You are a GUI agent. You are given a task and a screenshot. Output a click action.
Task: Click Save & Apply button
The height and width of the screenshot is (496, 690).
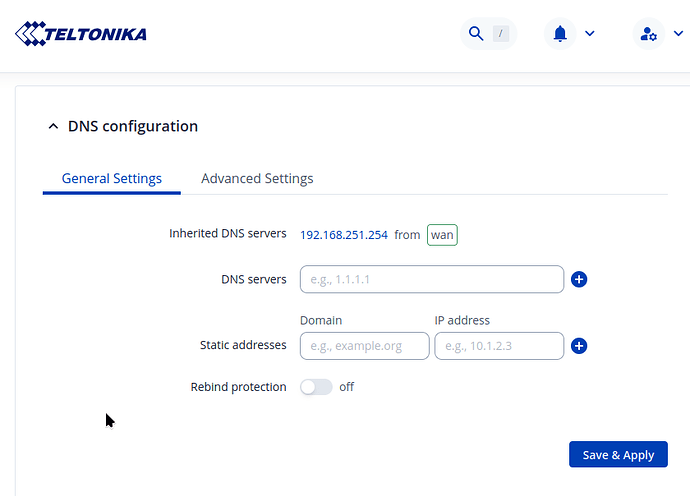[x=618, y=455]
